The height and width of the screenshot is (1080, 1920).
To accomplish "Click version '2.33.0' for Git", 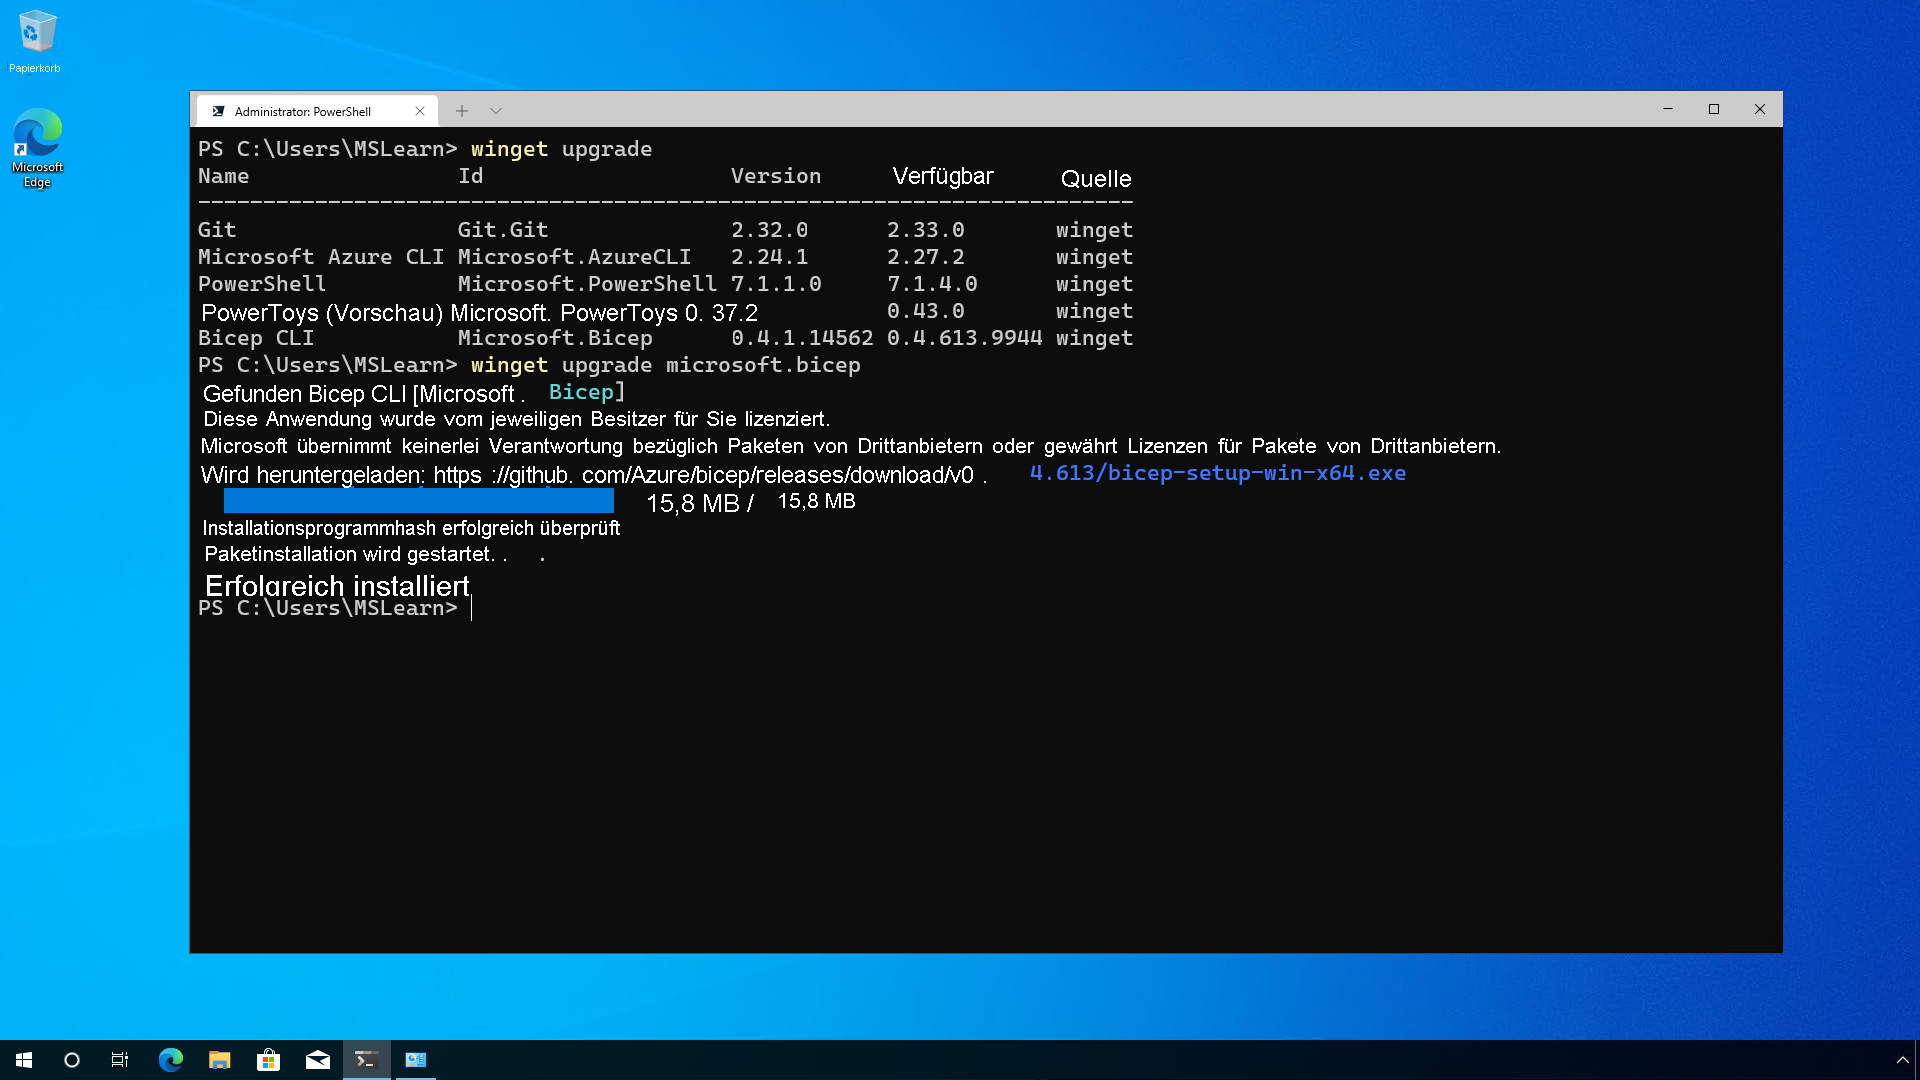I will click(926, 230).
